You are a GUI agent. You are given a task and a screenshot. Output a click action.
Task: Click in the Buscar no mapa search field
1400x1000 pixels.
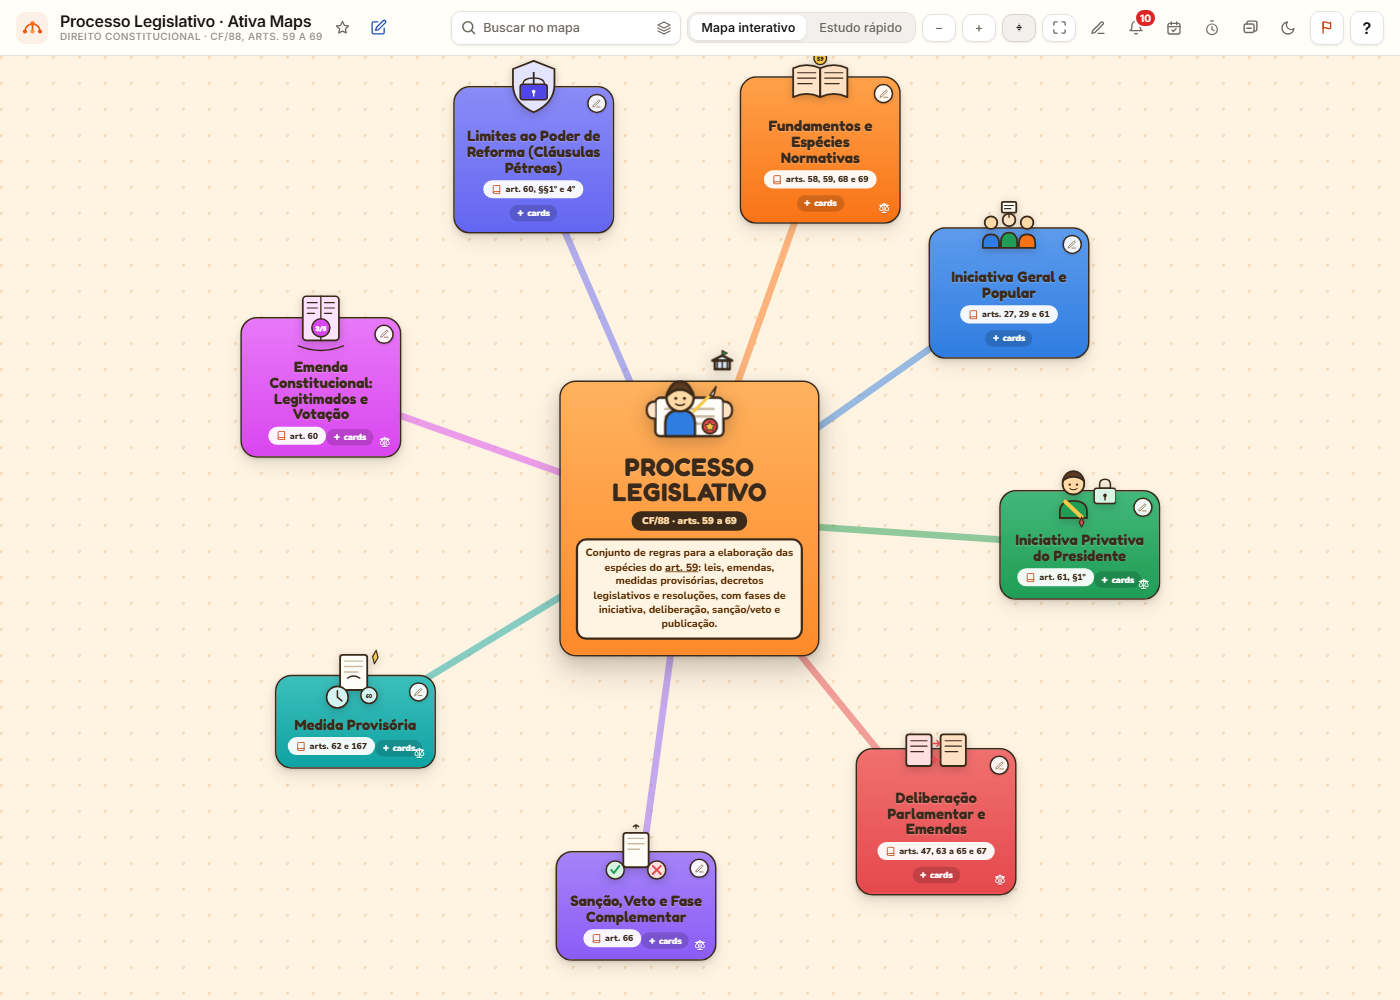pos(566,28)
